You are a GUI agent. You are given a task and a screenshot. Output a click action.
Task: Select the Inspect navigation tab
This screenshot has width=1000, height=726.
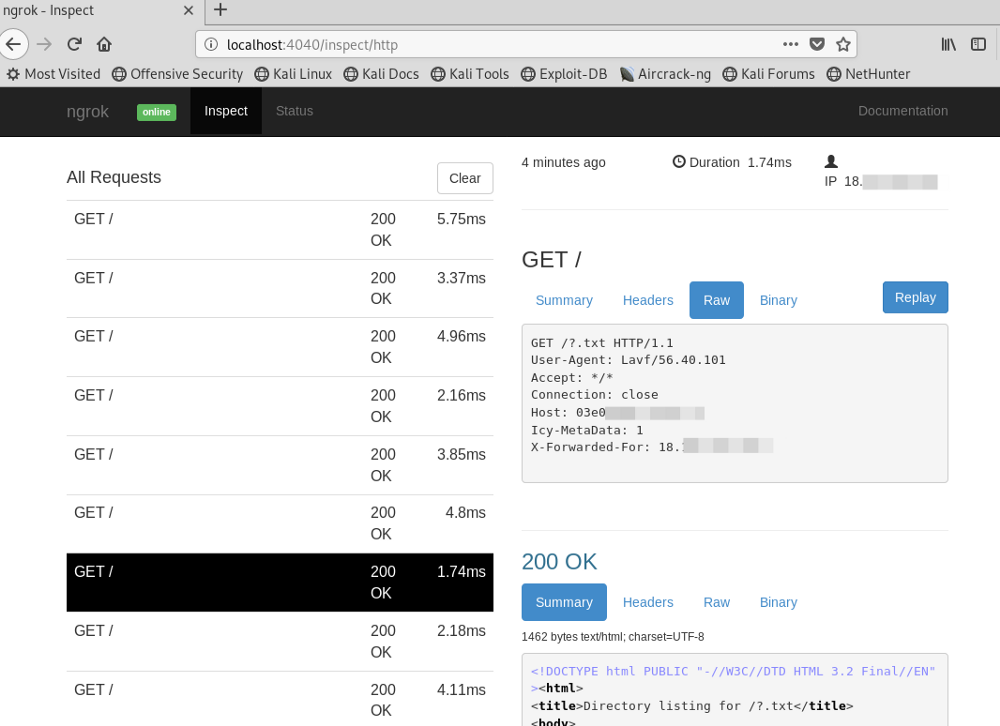(226, 111)
